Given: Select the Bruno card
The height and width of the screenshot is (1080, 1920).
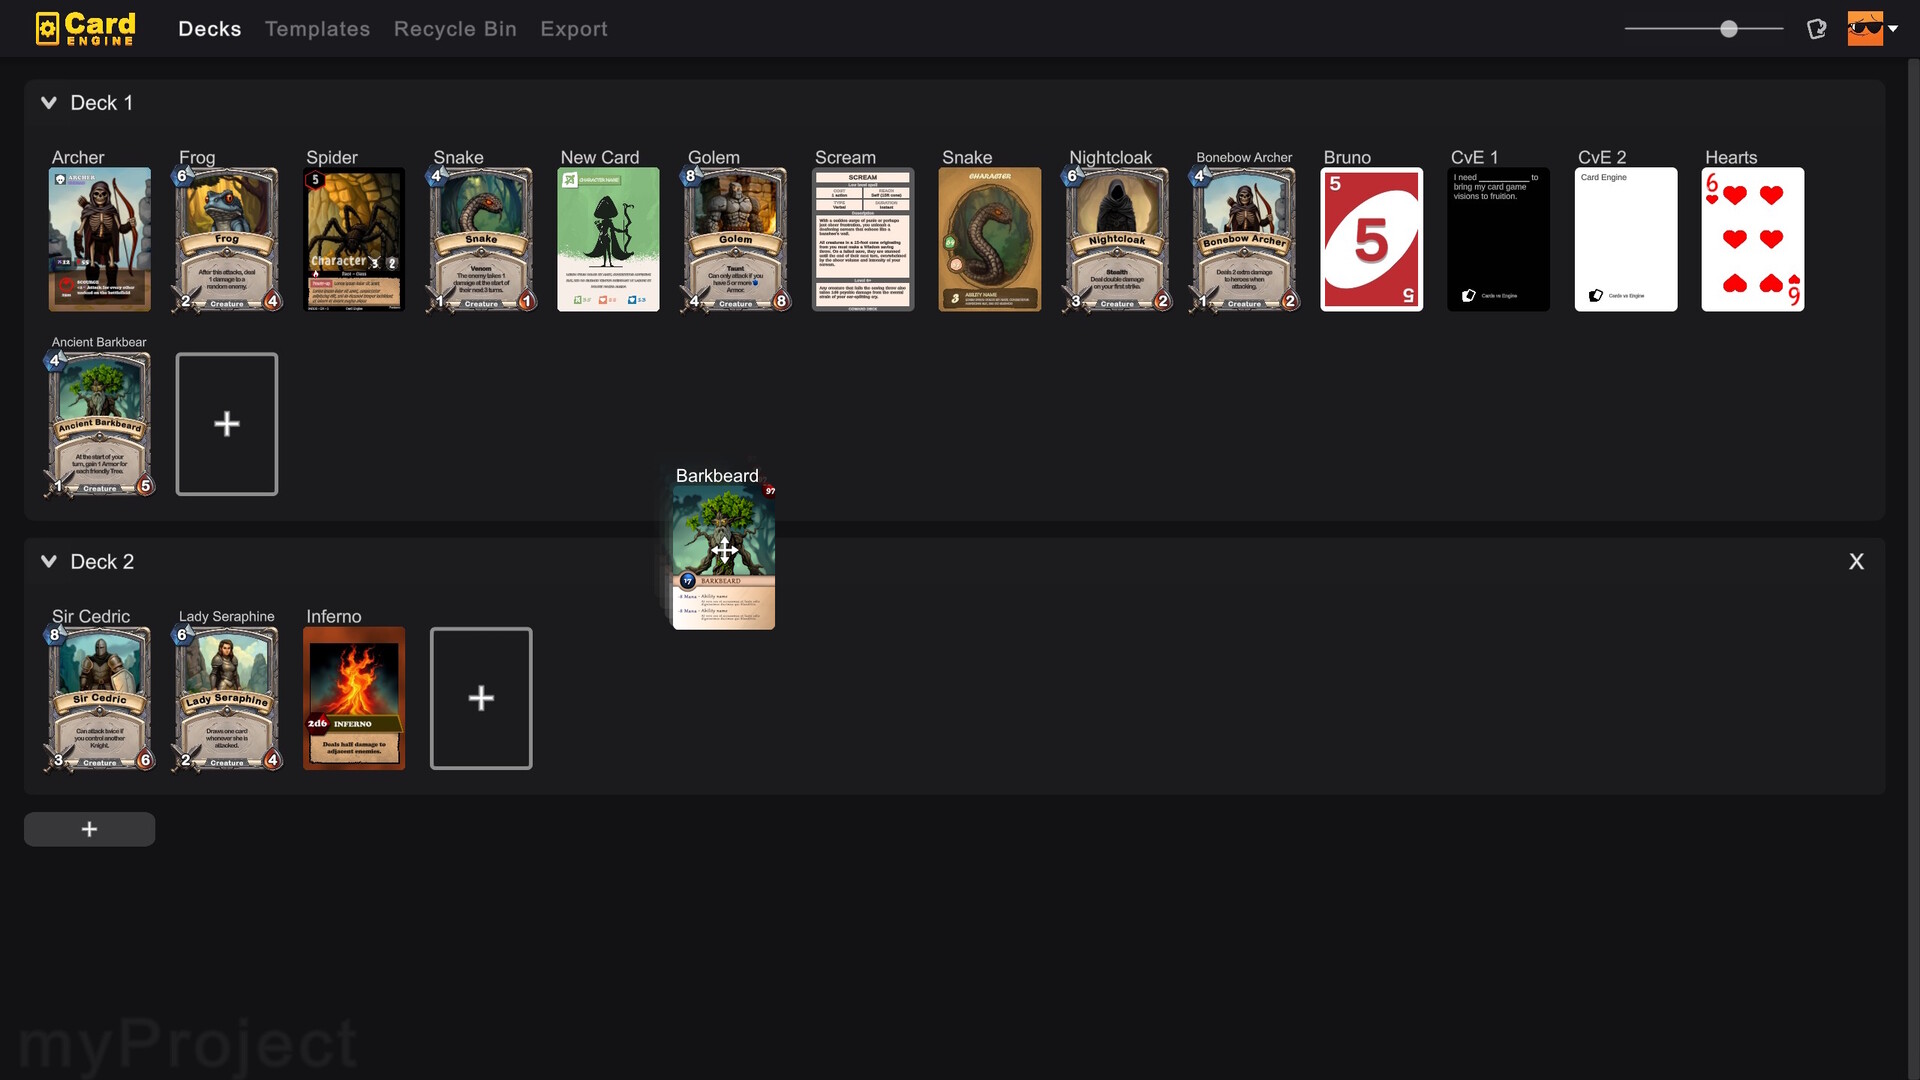Looking at the screenshot, I should (x=1371, y=239).
